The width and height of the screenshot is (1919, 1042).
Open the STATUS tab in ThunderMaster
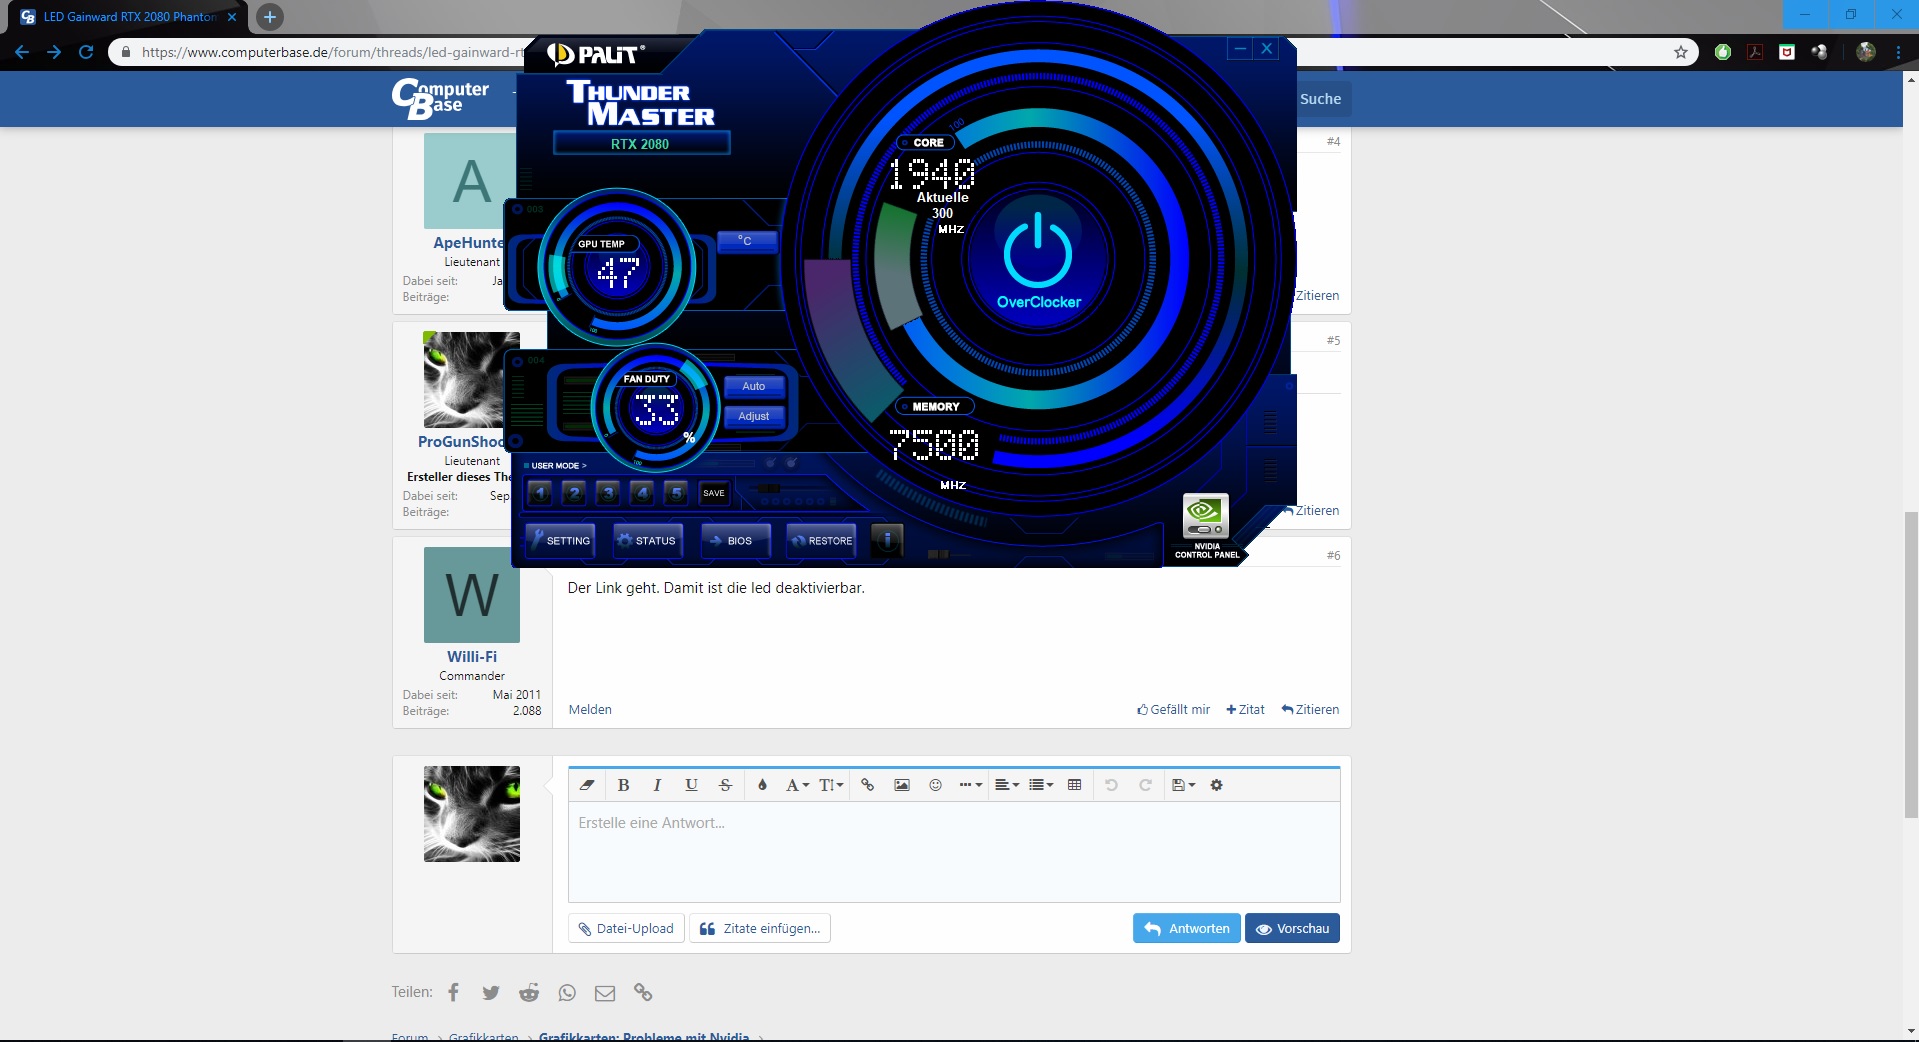[648, 541]
